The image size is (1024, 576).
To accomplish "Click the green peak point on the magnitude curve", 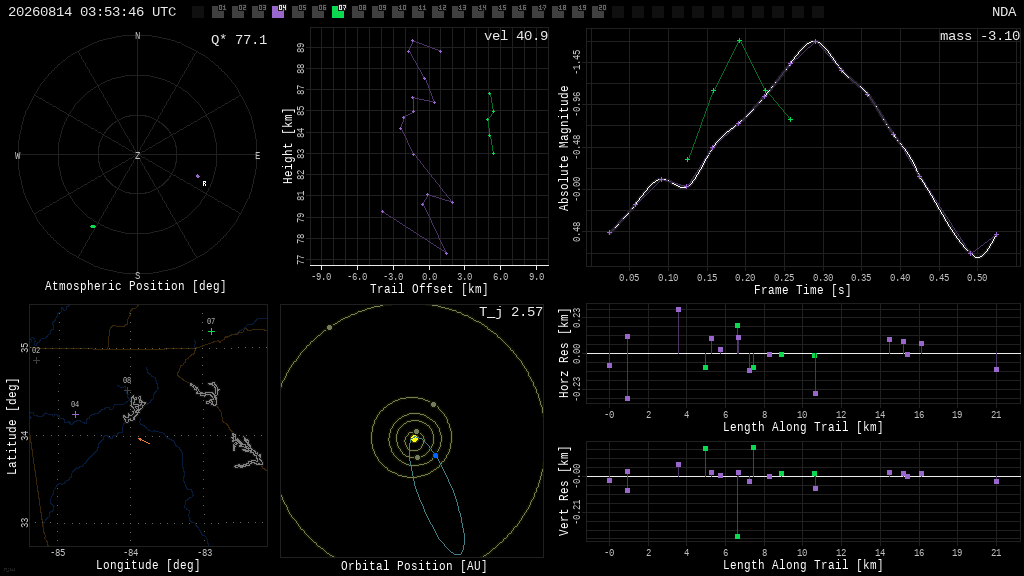I will pos(739,40).
